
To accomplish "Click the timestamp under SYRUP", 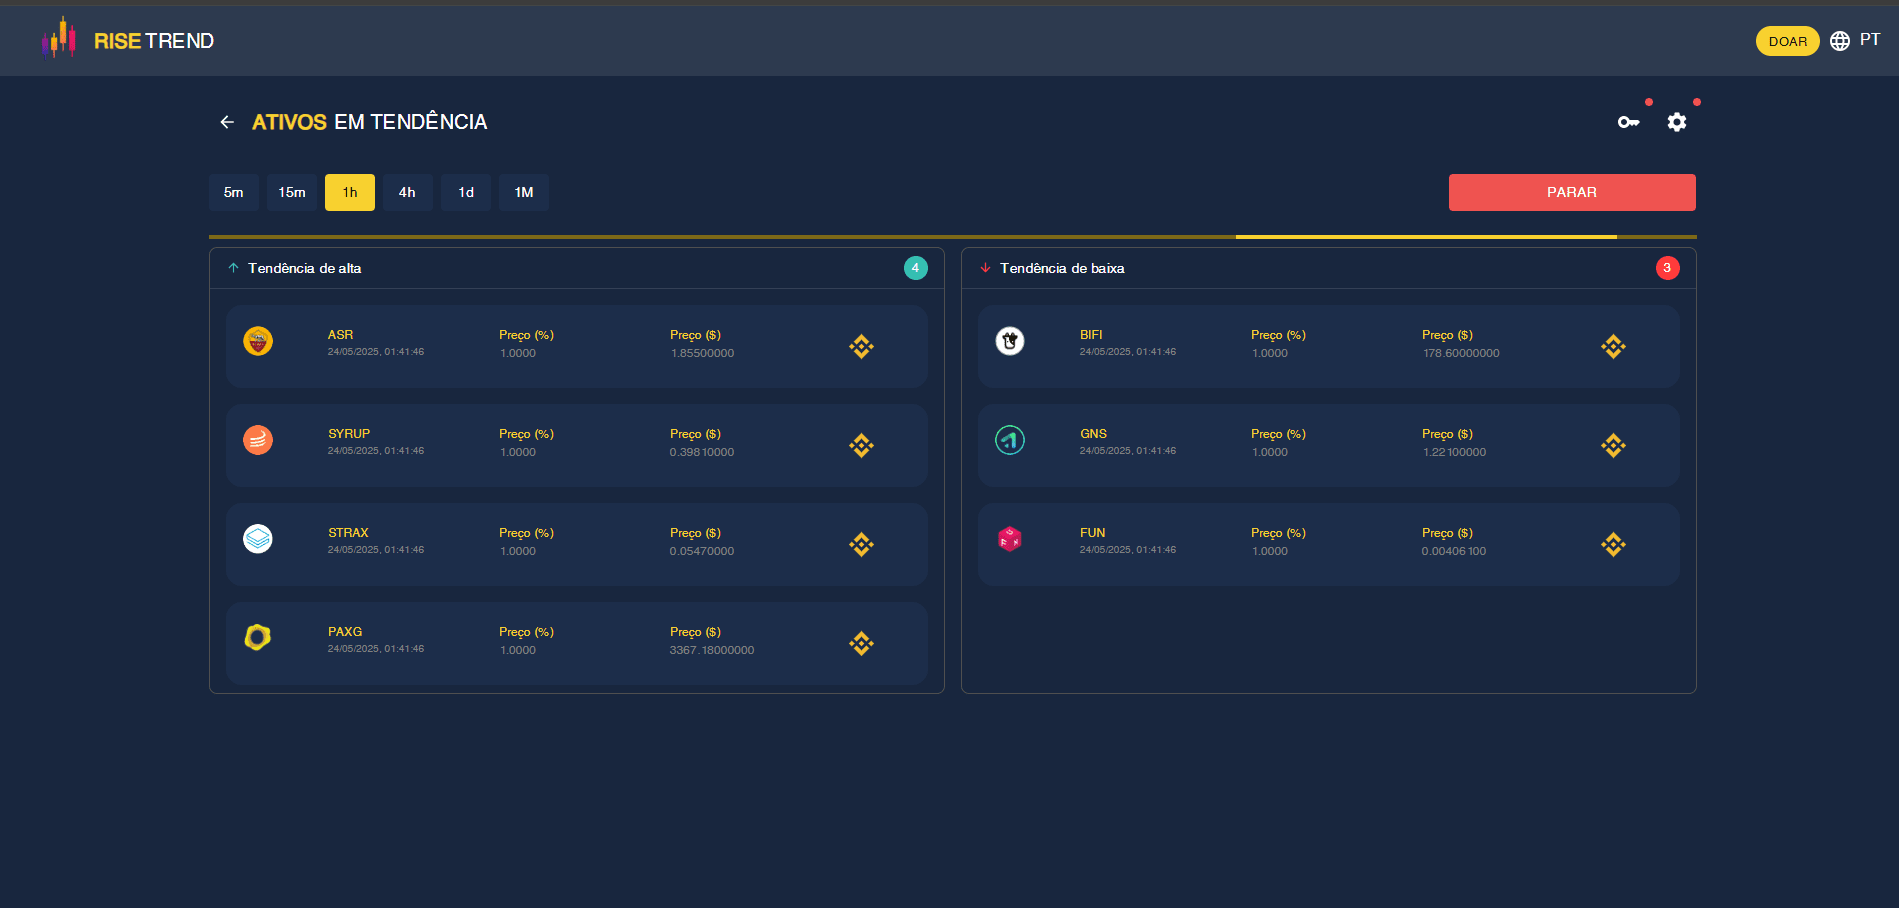I will point(376,451).
